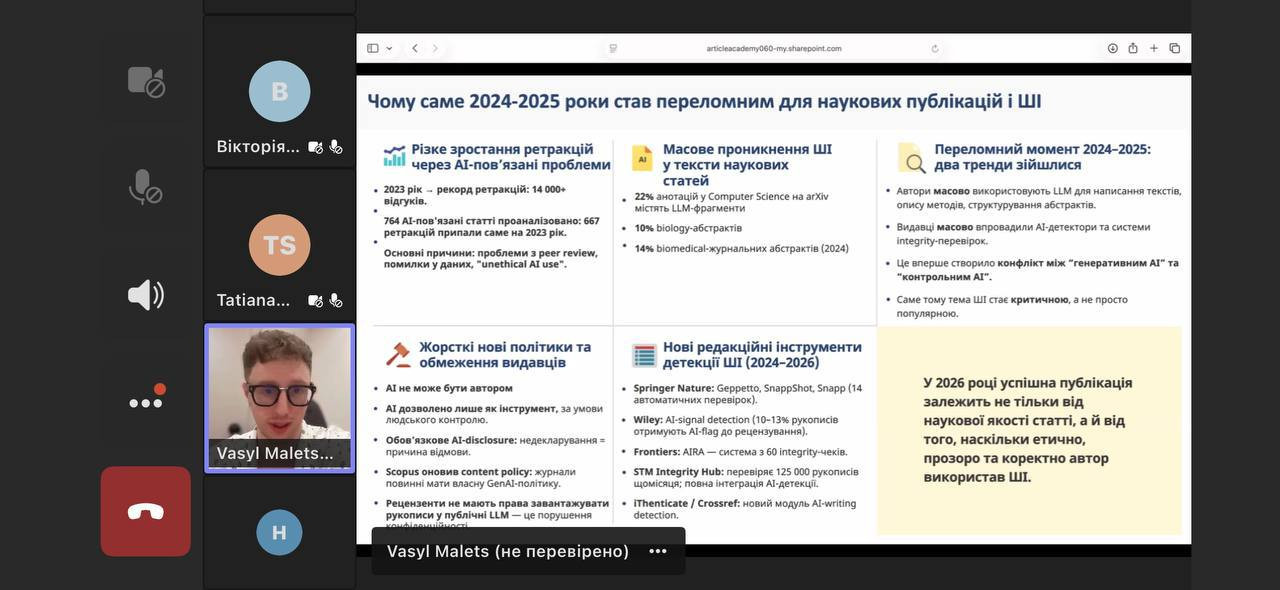Click the H participant avatar
1280x590 pixels.
click(279, 532)
